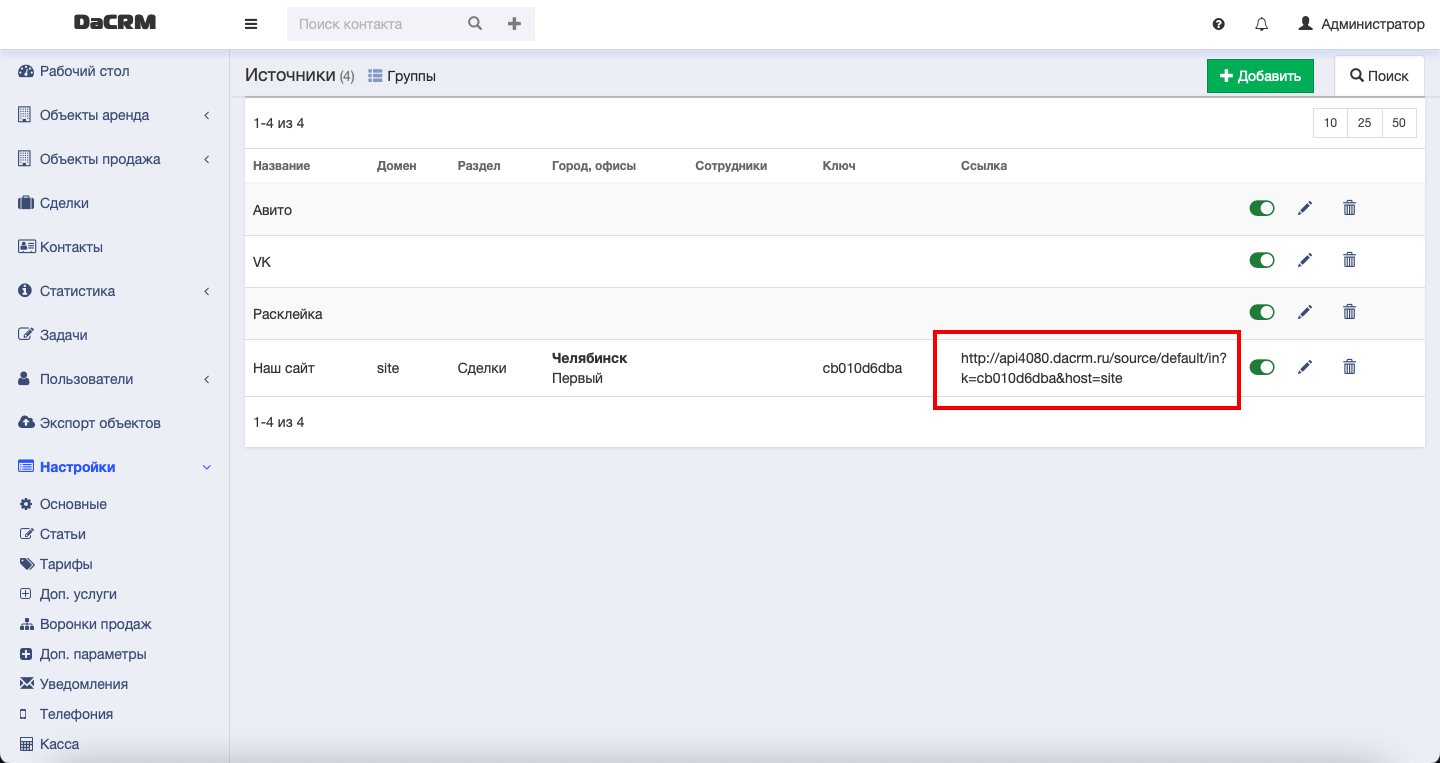Click the Касса calculator icon
This screenshot has width=1440, height=763.
point(26,744)
